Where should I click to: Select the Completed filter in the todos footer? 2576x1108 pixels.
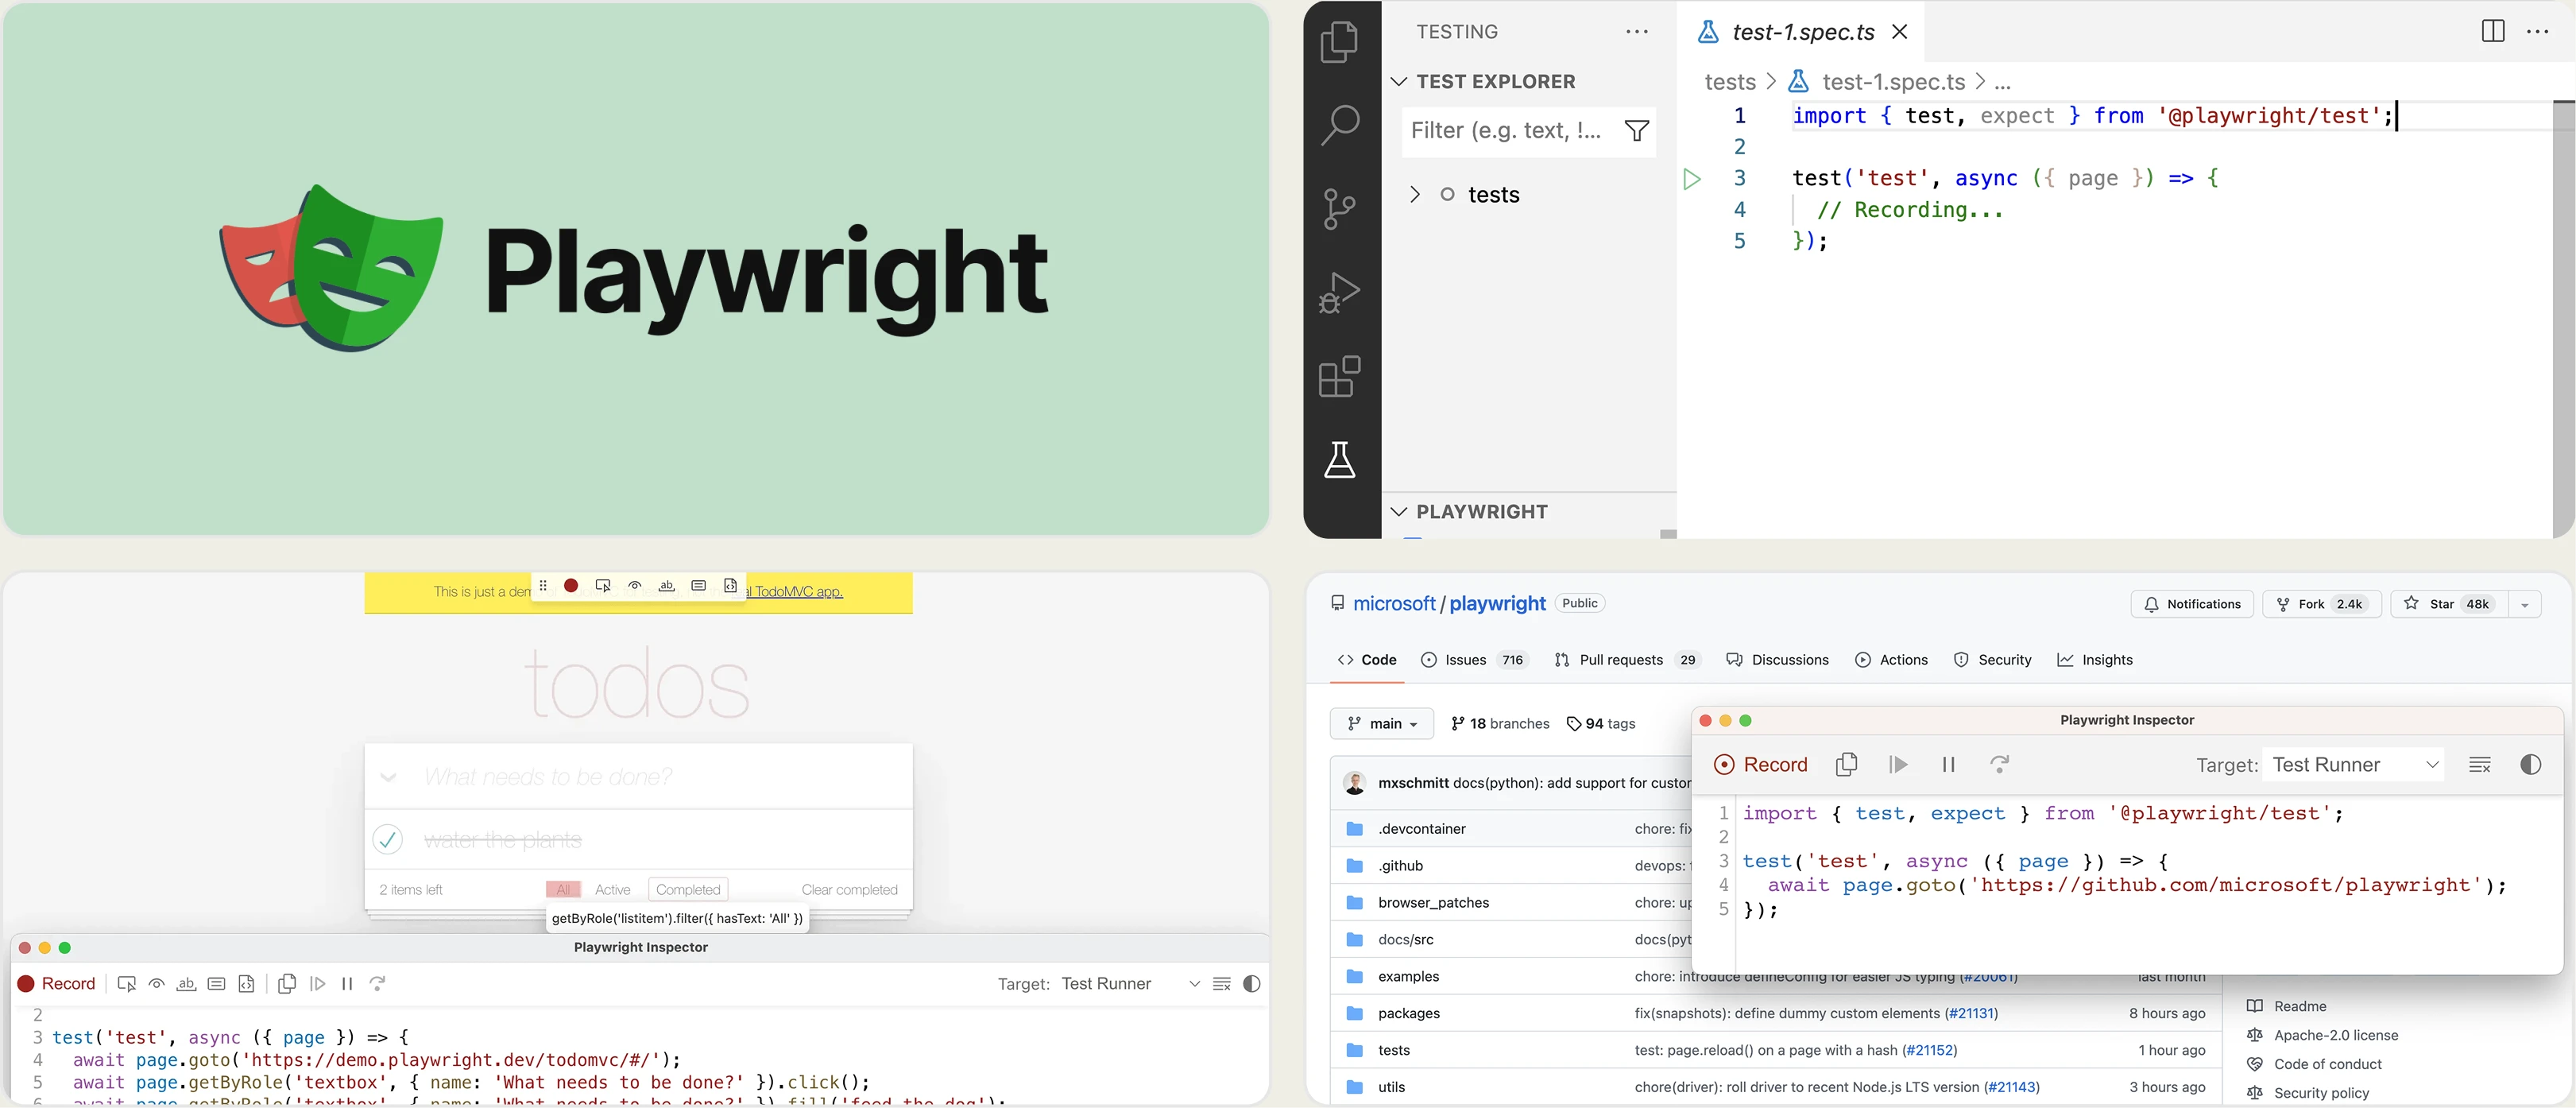(688, 890)
